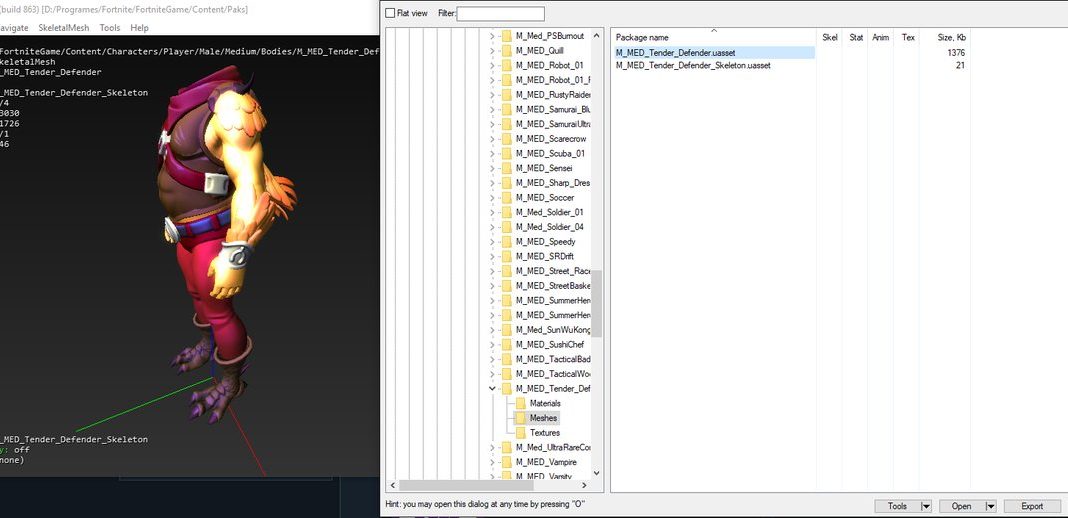1068x518 pixels.
Task: Expand the M_Med_PSBurnout folder
Action: (x=492, y=35)
